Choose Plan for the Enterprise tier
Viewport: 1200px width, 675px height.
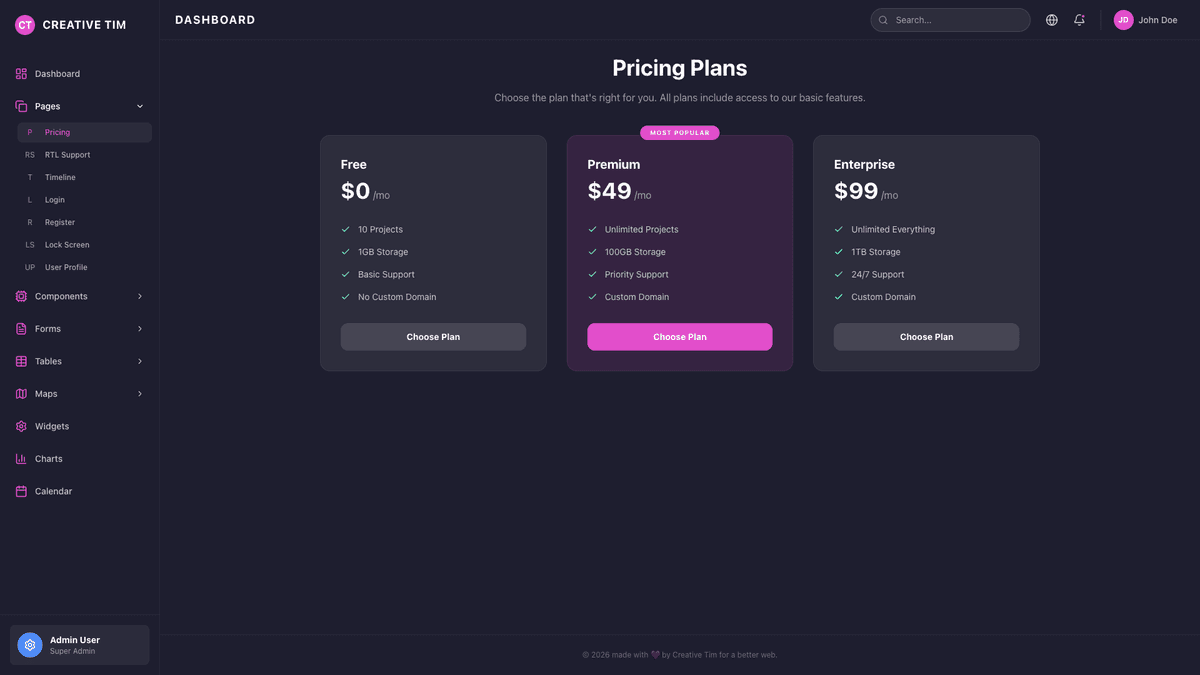[926, 336]
